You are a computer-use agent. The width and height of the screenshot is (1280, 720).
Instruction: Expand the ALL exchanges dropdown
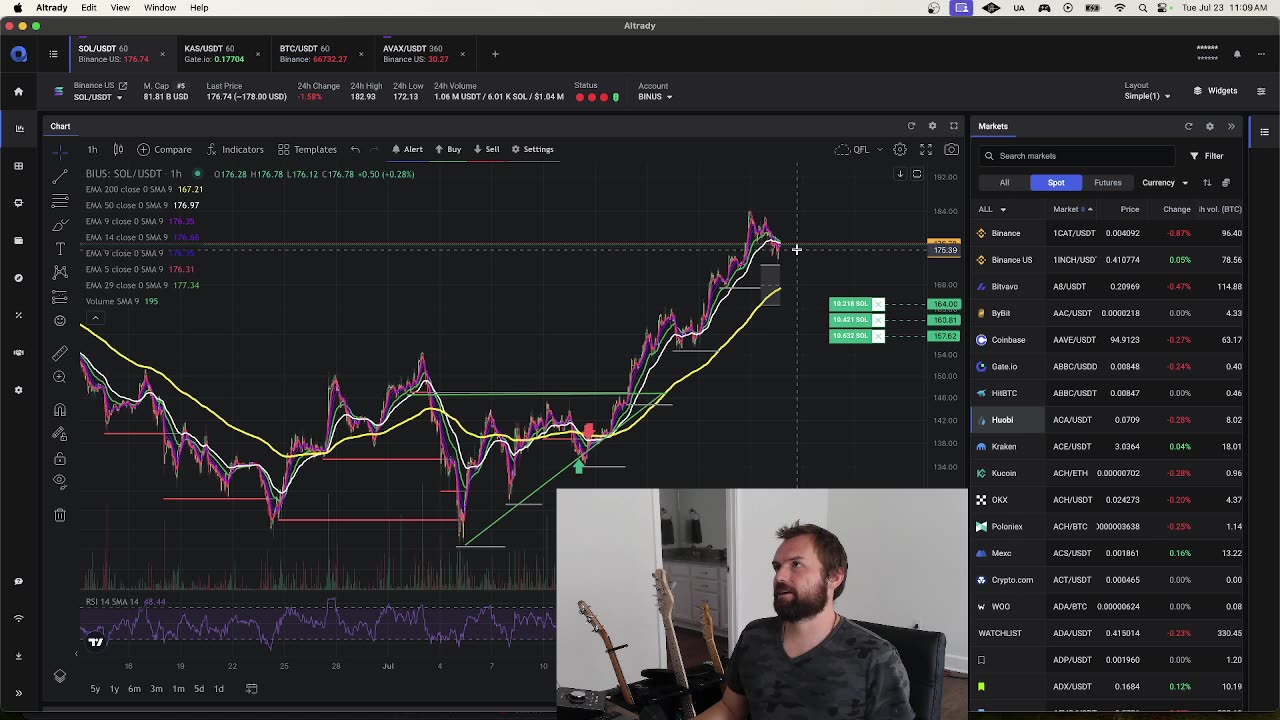tap(991, 209)
